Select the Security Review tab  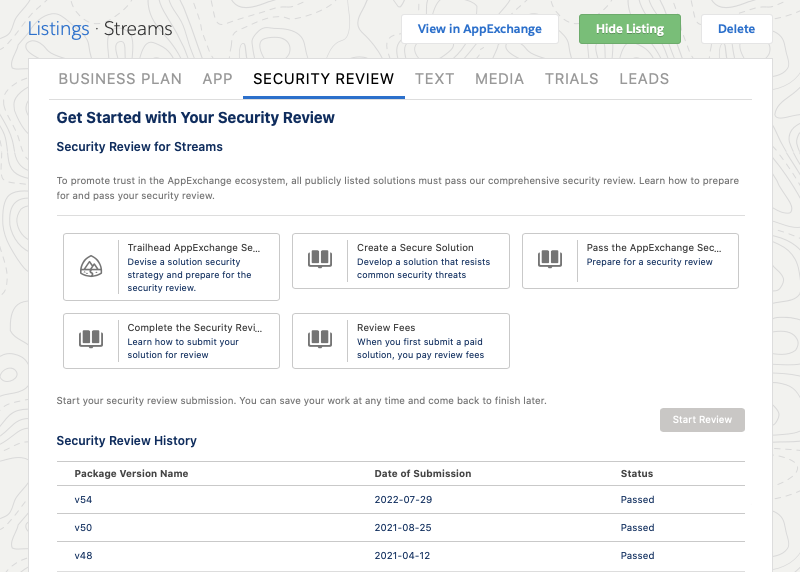pyautogui.click(x=323, y=79)
